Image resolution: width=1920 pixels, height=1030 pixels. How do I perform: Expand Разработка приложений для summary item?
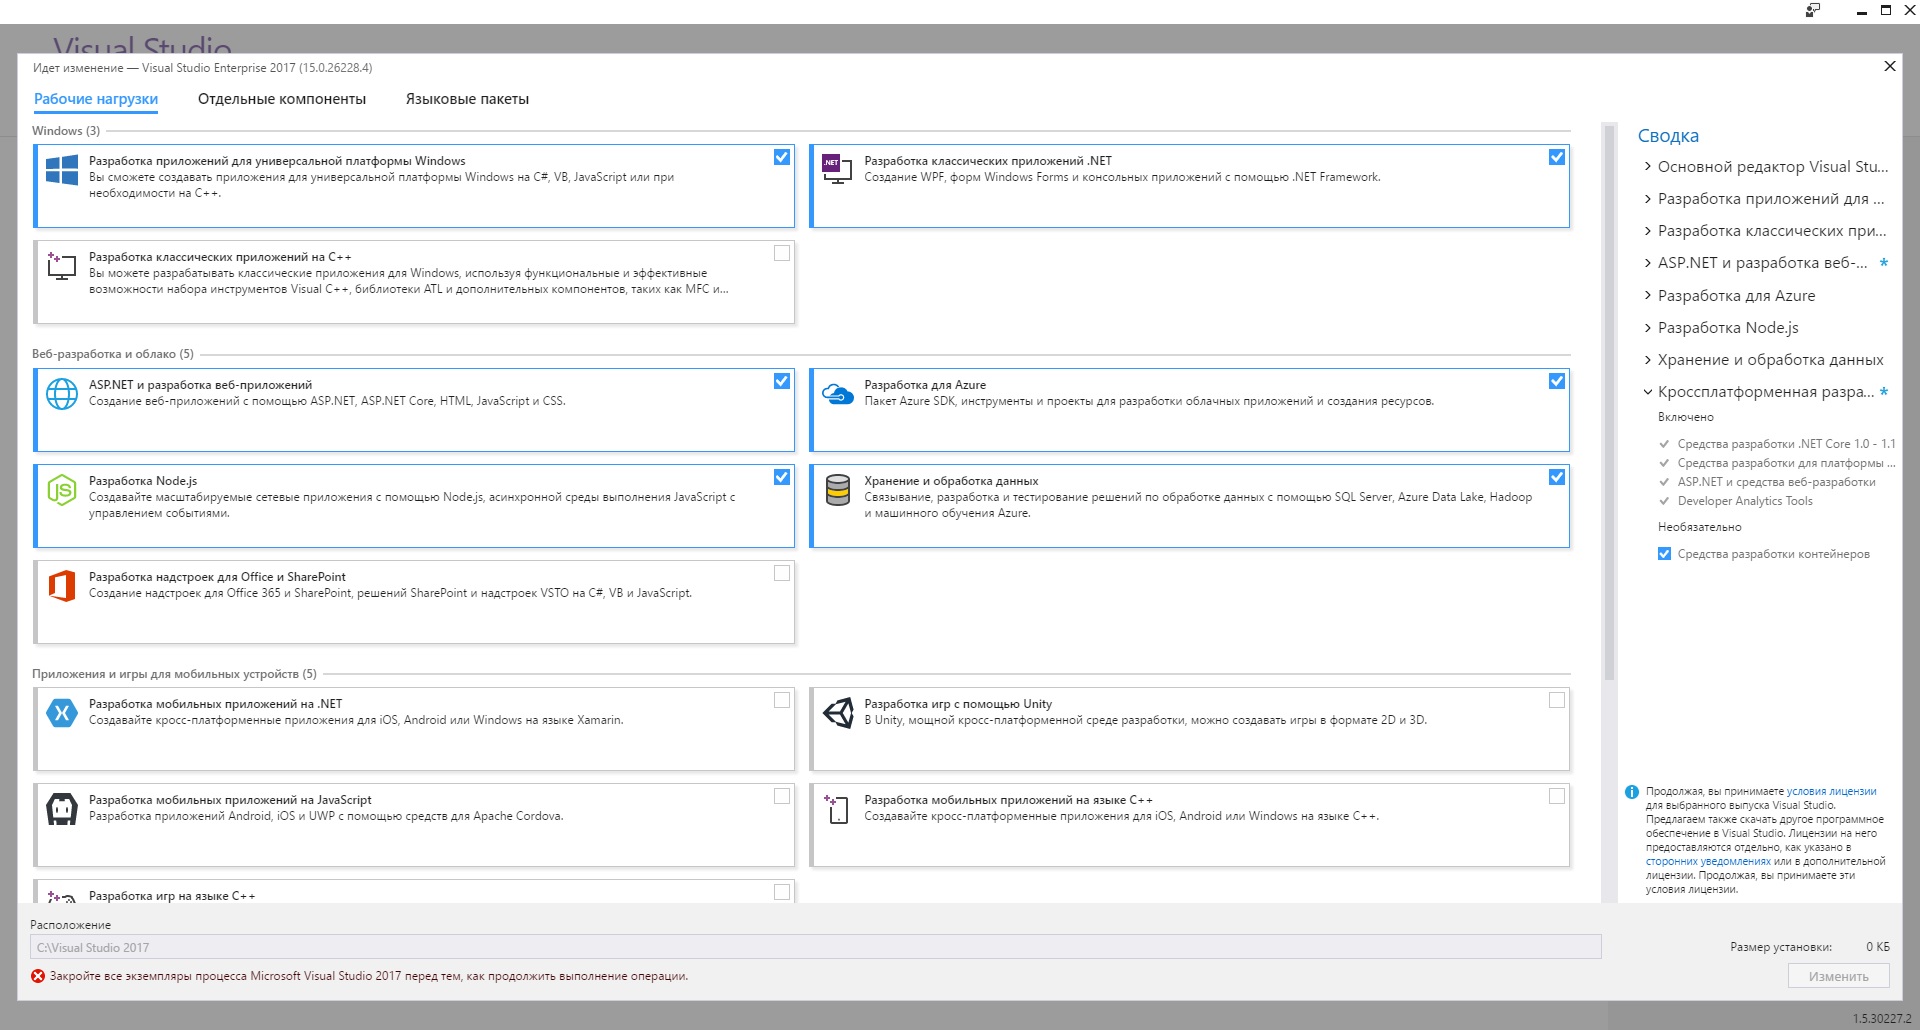[1648, 199]
